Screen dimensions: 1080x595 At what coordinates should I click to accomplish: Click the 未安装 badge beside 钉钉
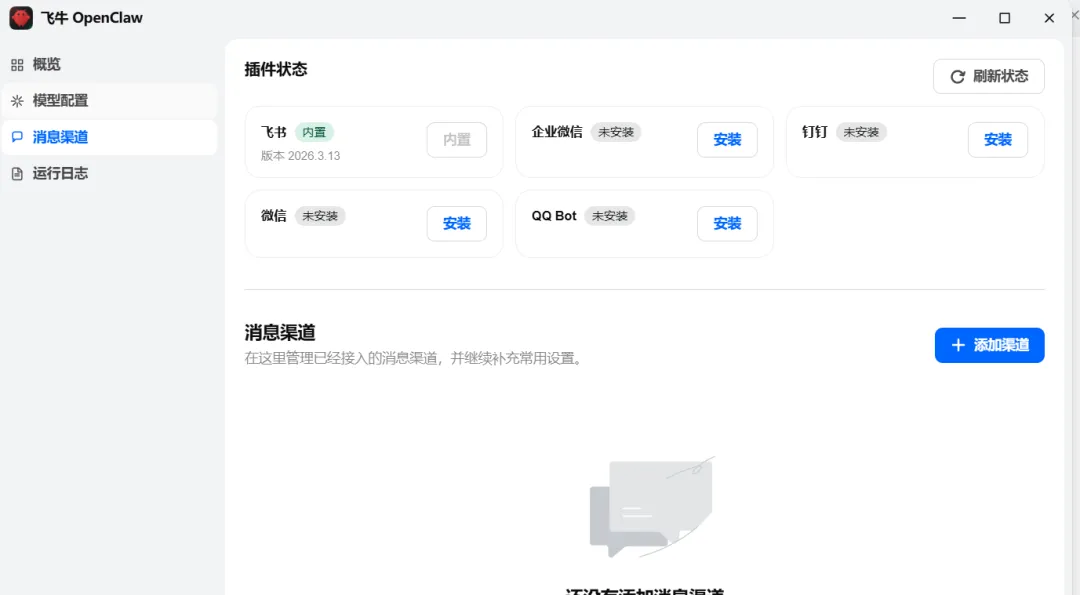pos(861,132)
